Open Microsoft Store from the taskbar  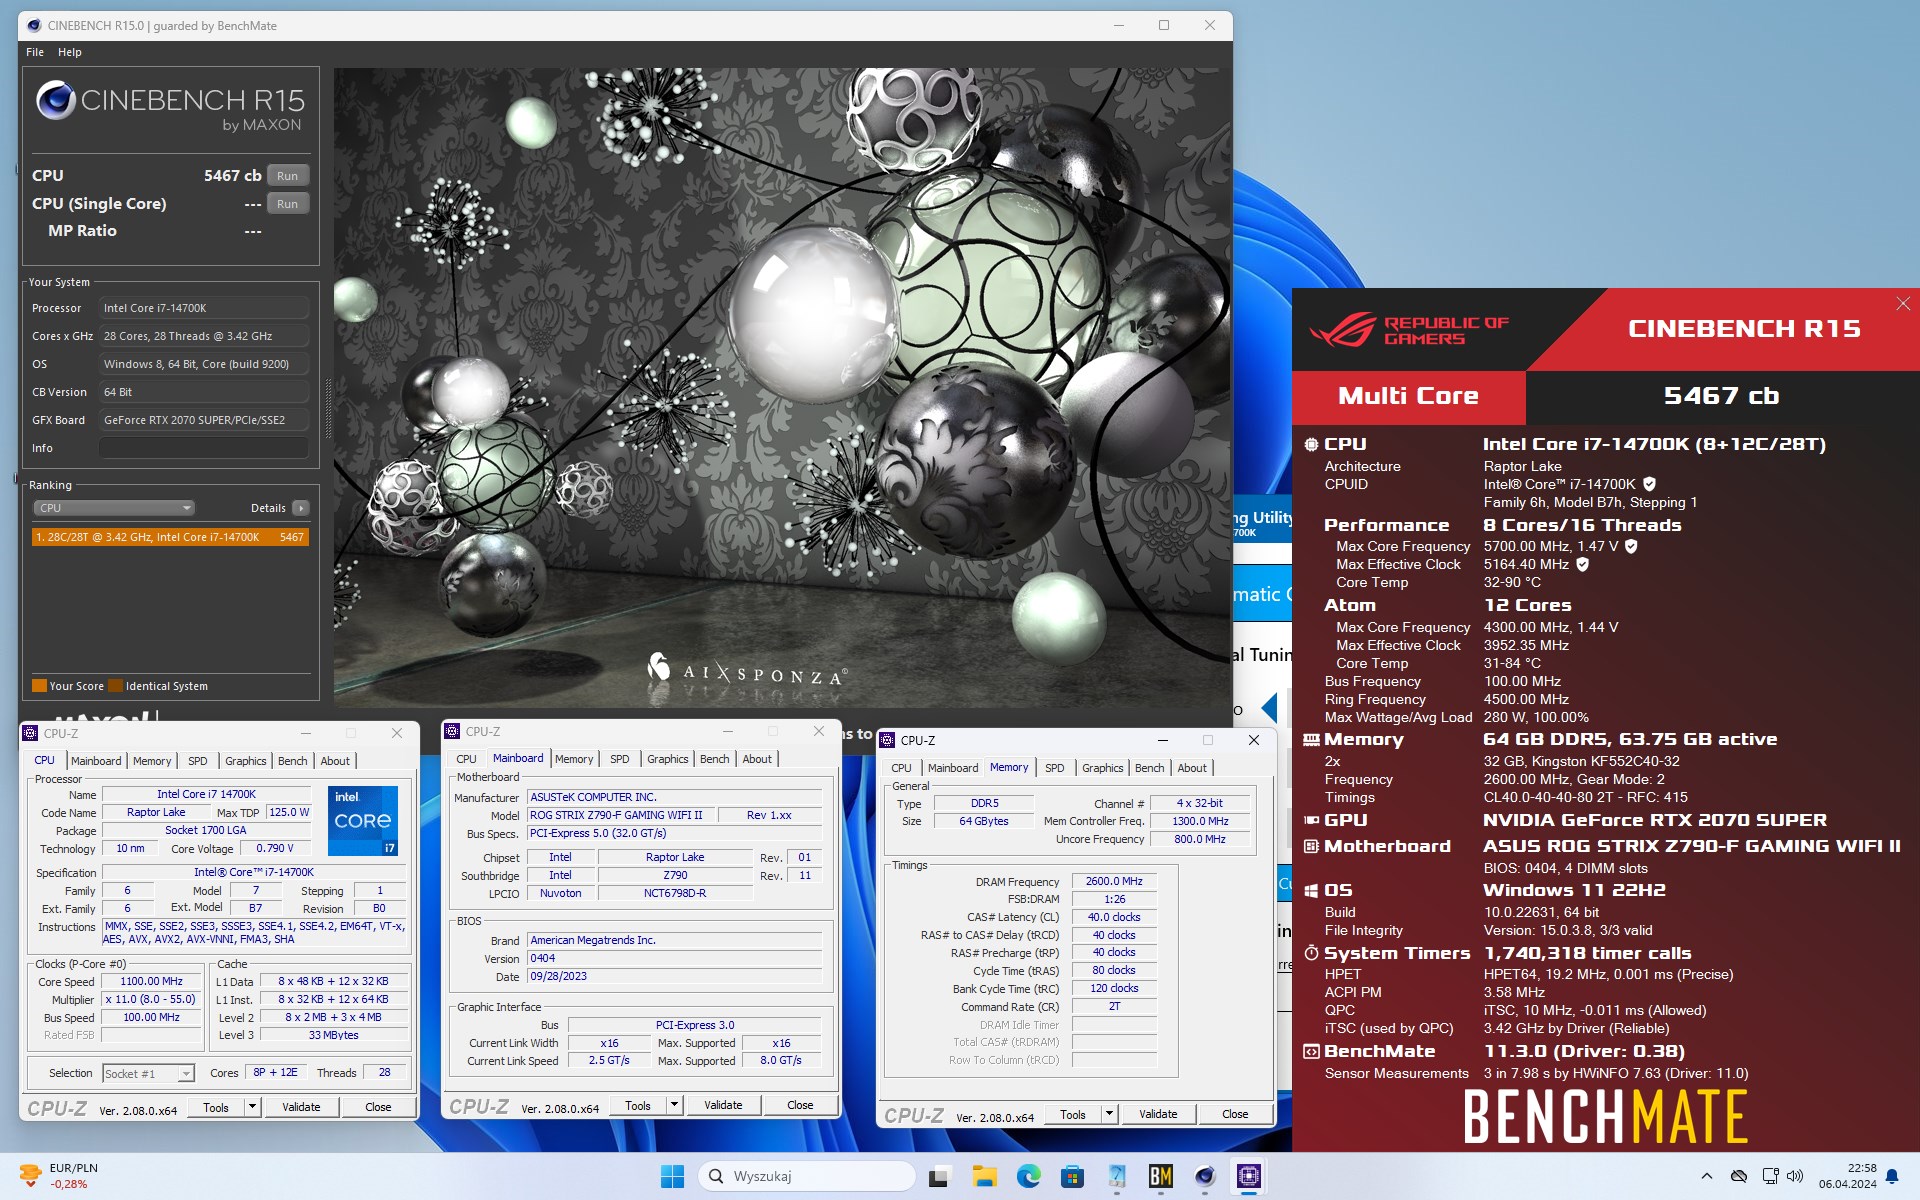coord(1073,1177)
